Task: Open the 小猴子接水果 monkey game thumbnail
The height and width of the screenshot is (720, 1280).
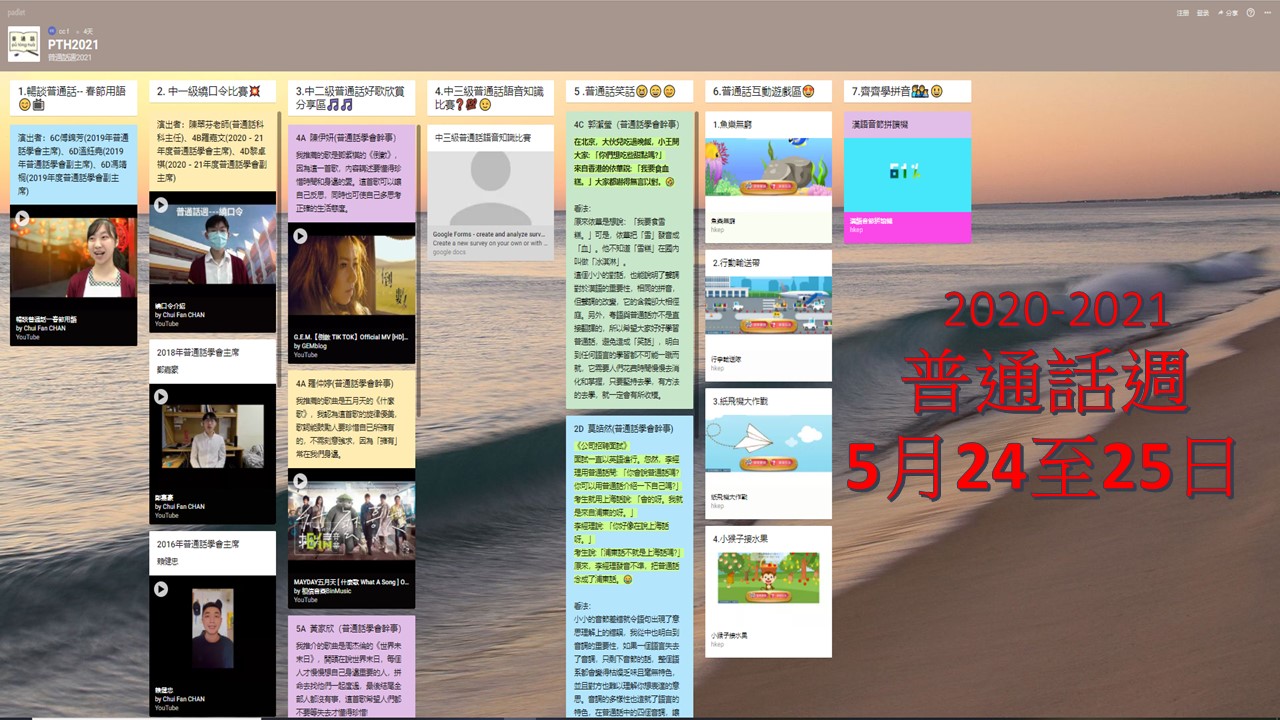Action: 768,578
